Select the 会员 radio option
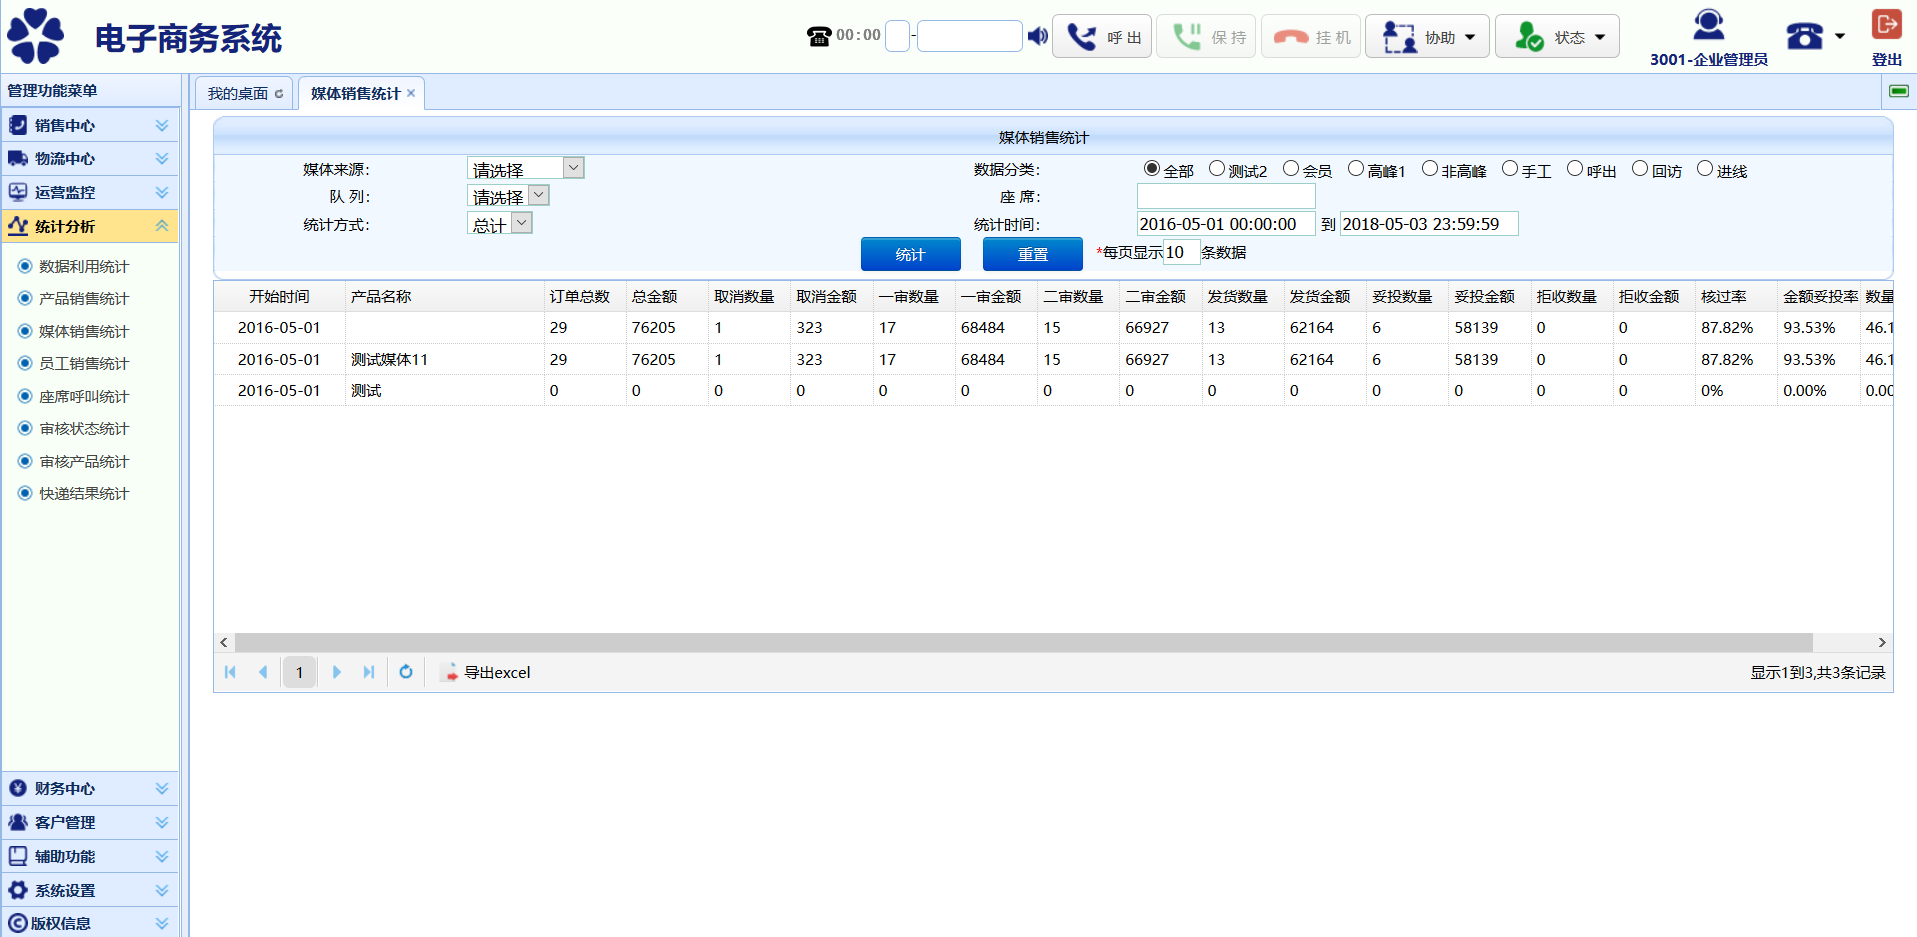Viewport: 1917px width, 937px height. (1291, 169)
